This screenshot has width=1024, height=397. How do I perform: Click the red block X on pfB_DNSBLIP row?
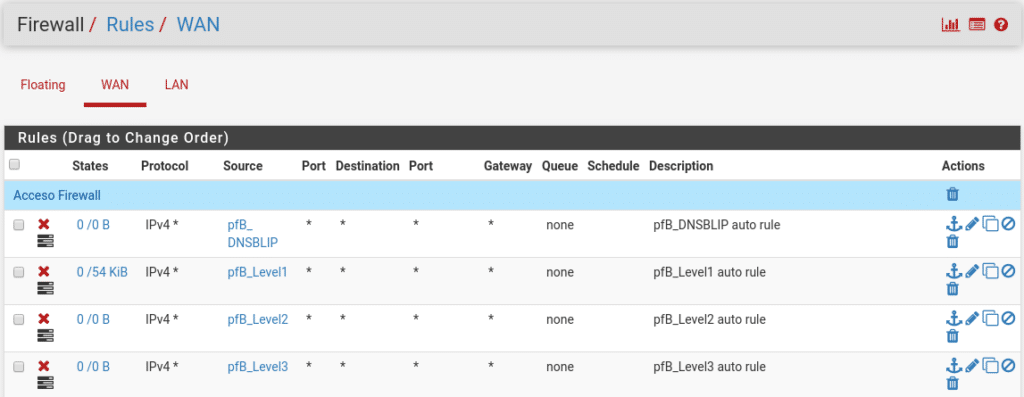point(44,225)
